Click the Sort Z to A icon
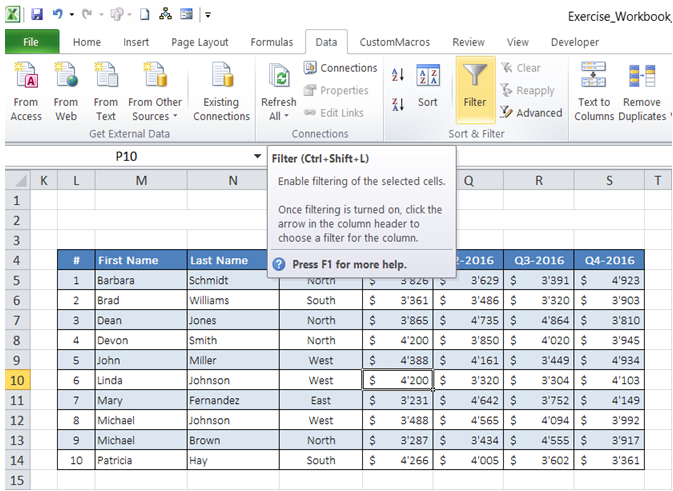Viewport: 673px width, 491px height. tap(397, 104)
